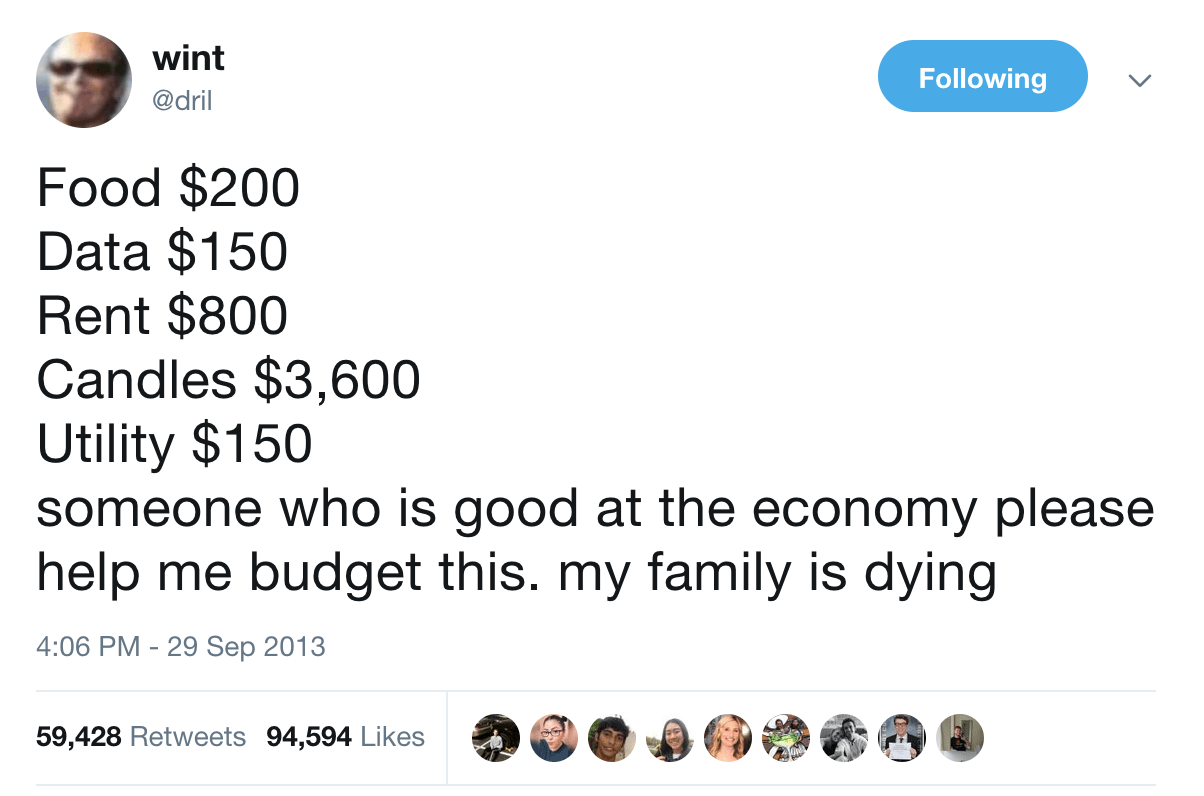Click the "Candles $3,600" line of the tweet

pos(228,380)
